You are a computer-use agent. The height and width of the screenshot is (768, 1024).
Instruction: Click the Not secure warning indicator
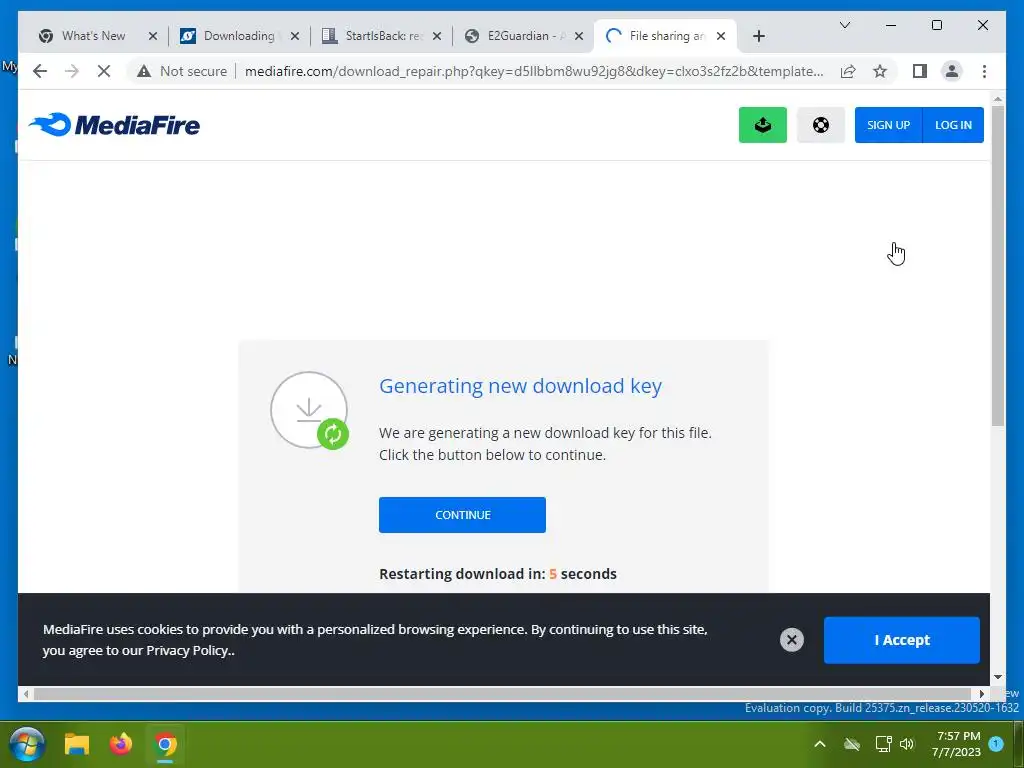point(182,71)
